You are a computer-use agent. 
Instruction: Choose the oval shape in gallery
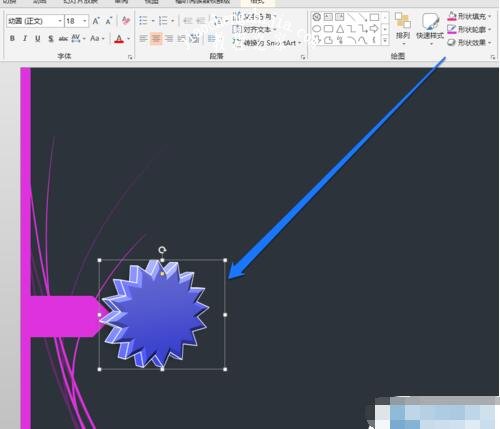[x=317, y=29]
